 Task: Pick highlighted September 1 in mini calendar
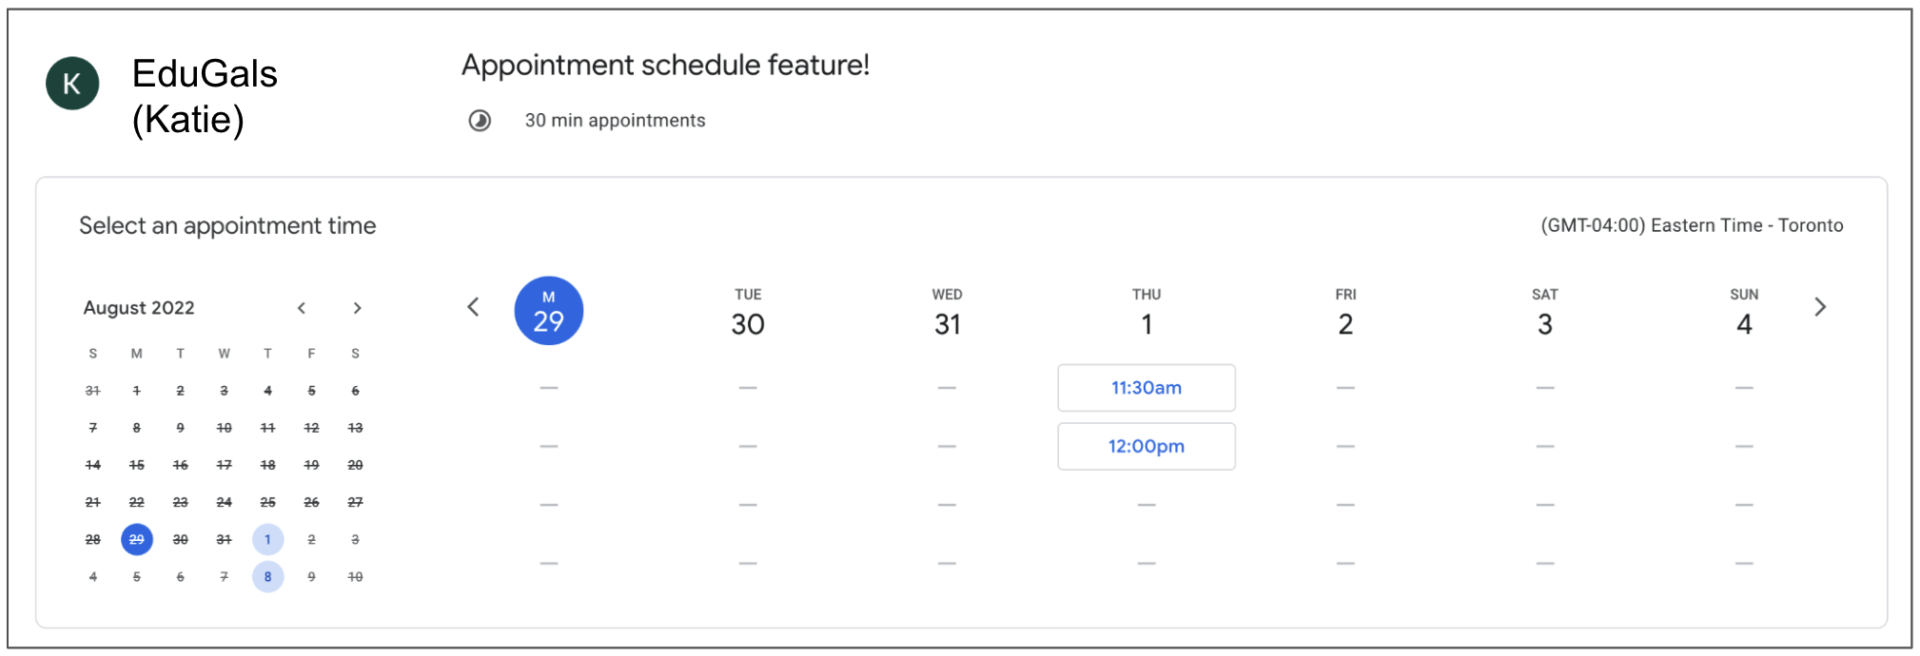tap(268, 540)
